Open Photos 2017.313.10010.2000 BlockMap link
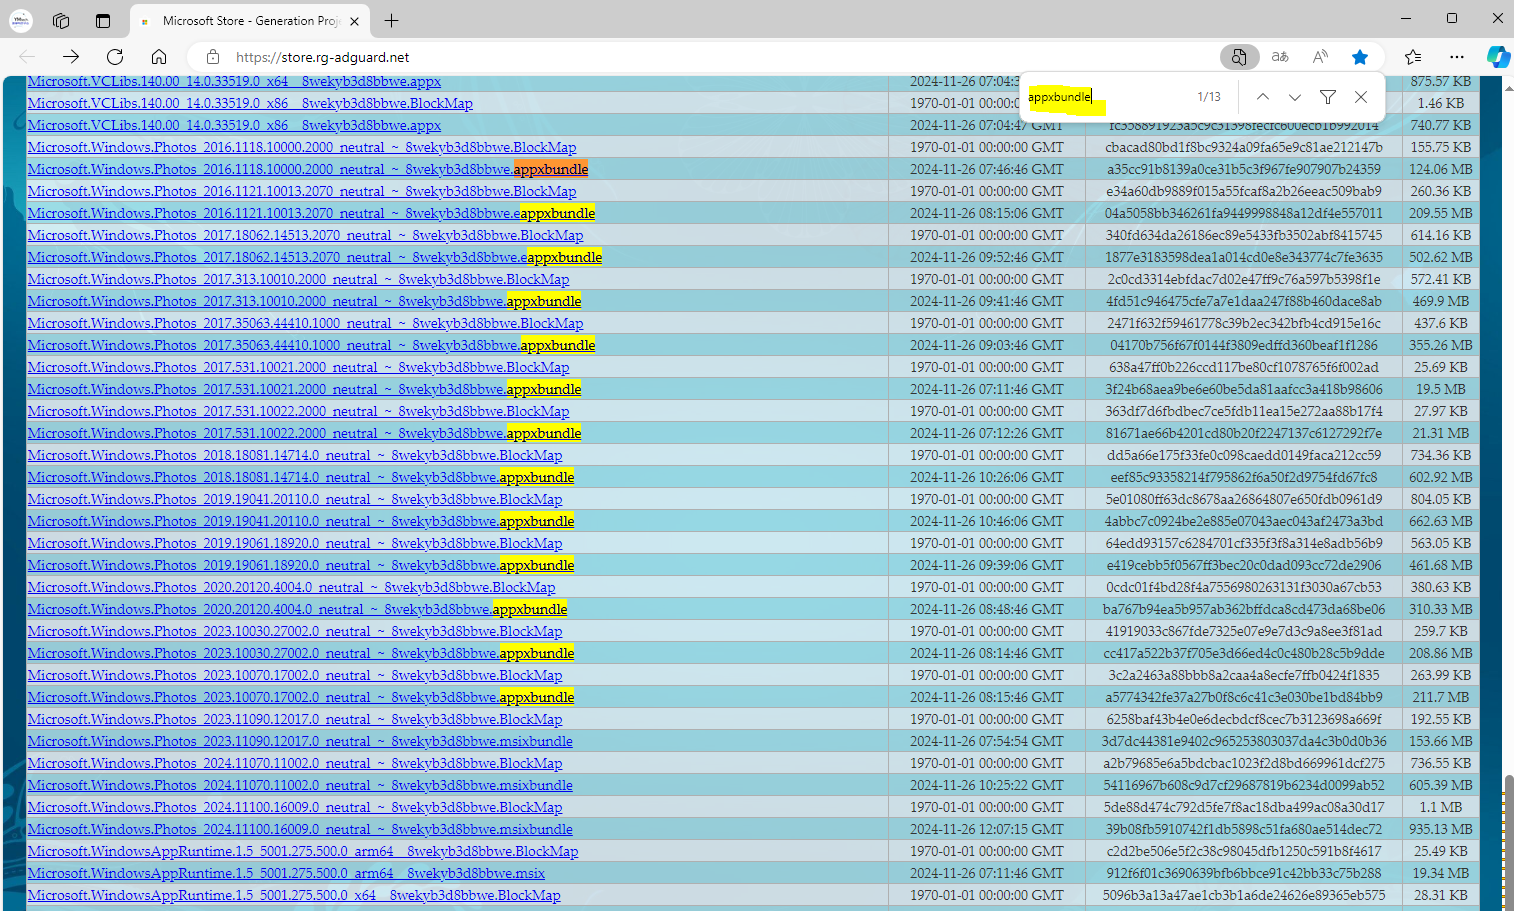Screen dimensions: 1514x911 [298, 279]
